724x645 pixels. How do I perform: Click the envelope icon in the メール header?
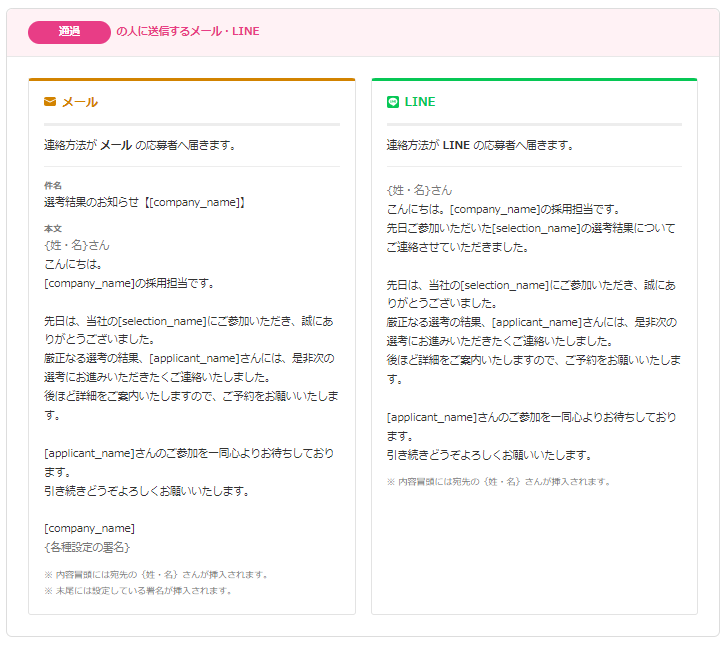(50, 102)
